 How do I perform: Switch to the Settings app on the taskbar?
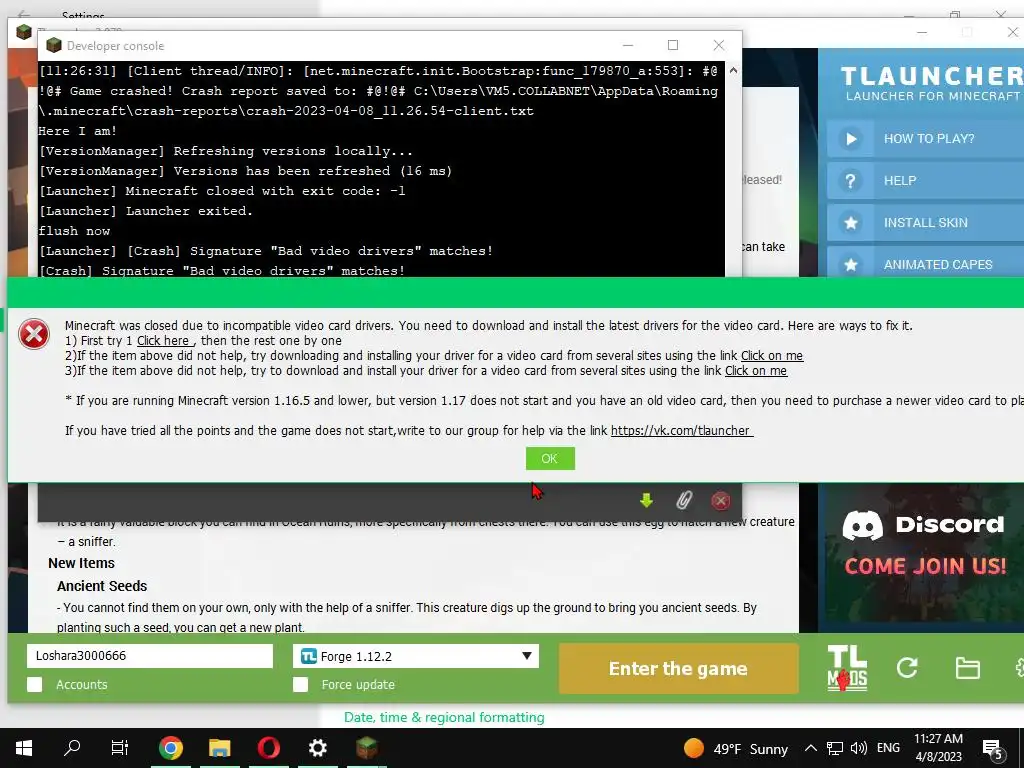pos(317,748)
